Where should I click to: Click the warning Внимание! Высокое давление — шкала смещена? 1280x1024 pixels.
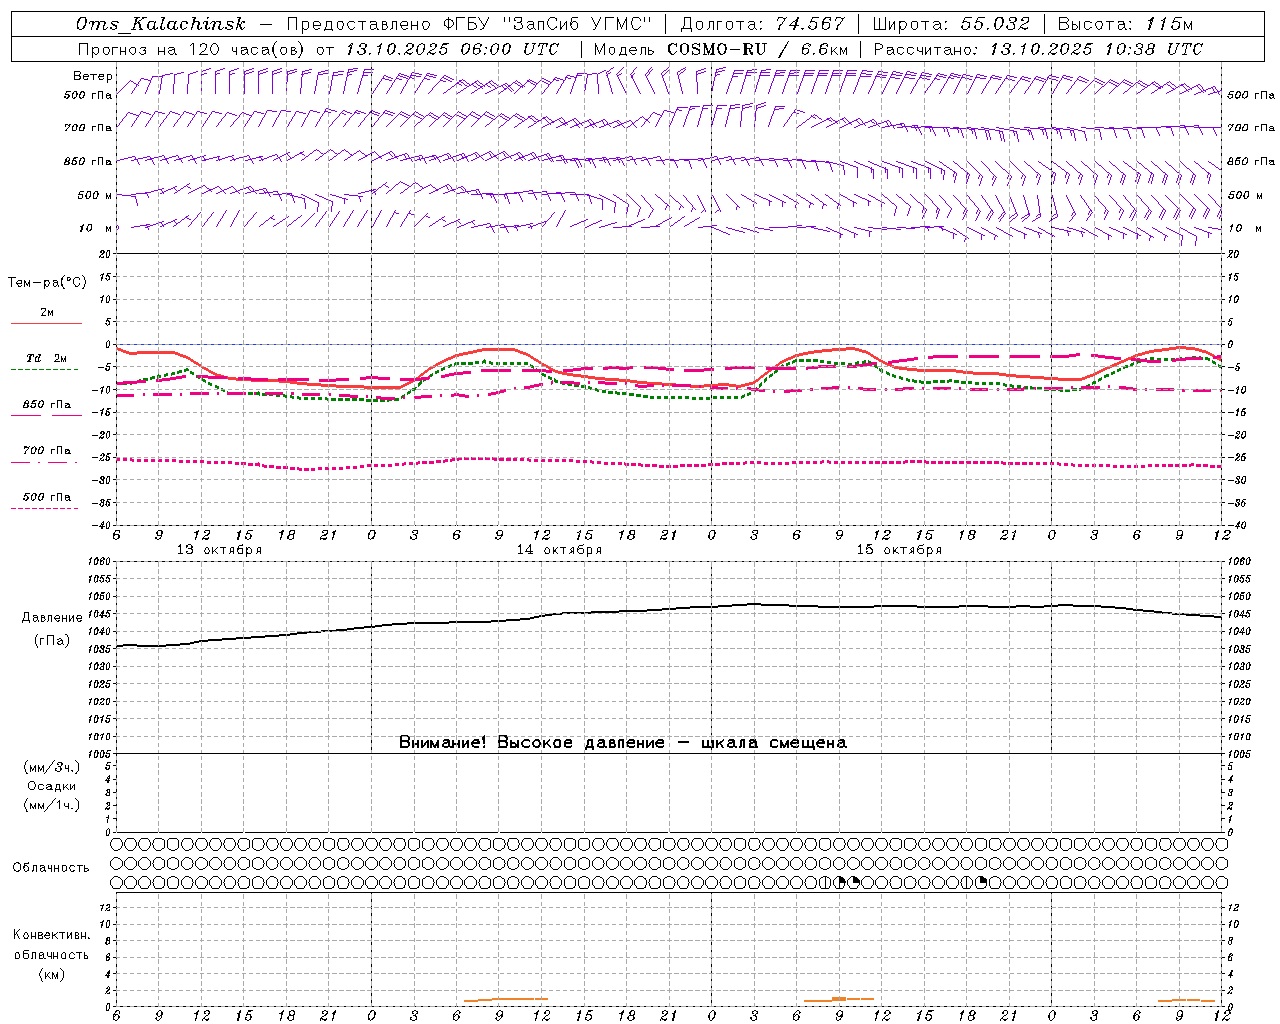click(622, 742)
